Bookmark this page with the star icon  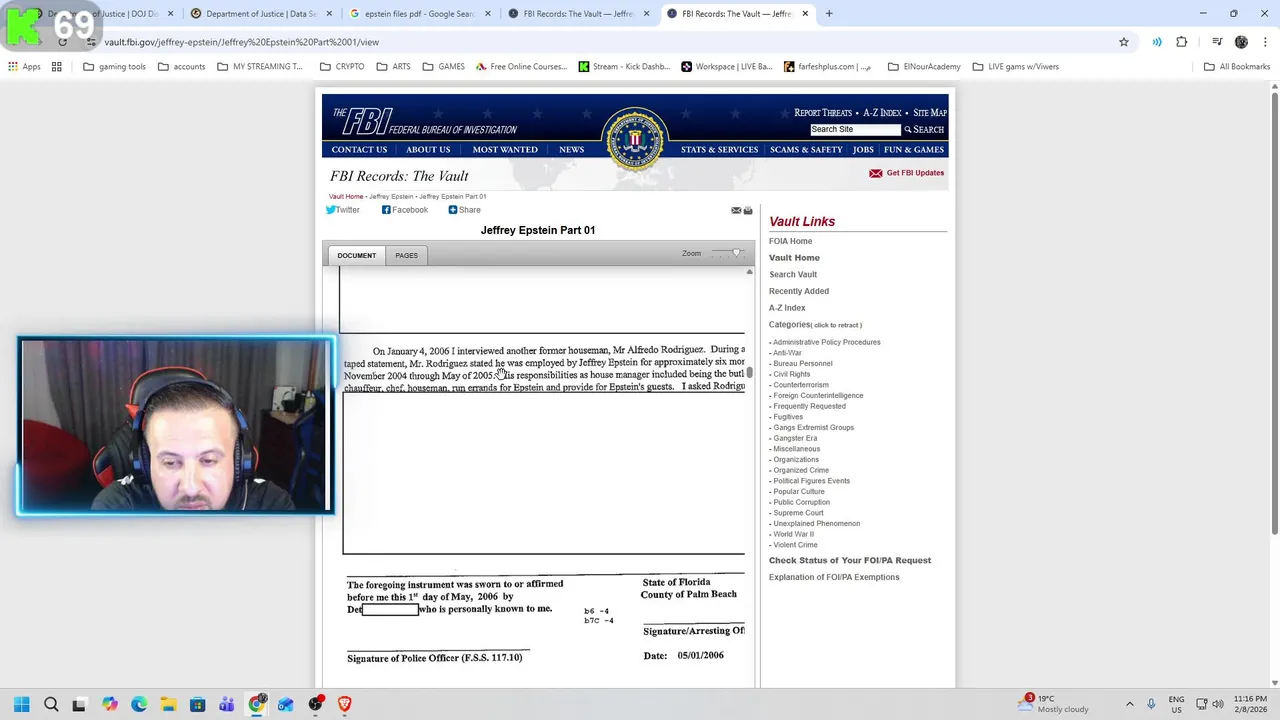1124,42
